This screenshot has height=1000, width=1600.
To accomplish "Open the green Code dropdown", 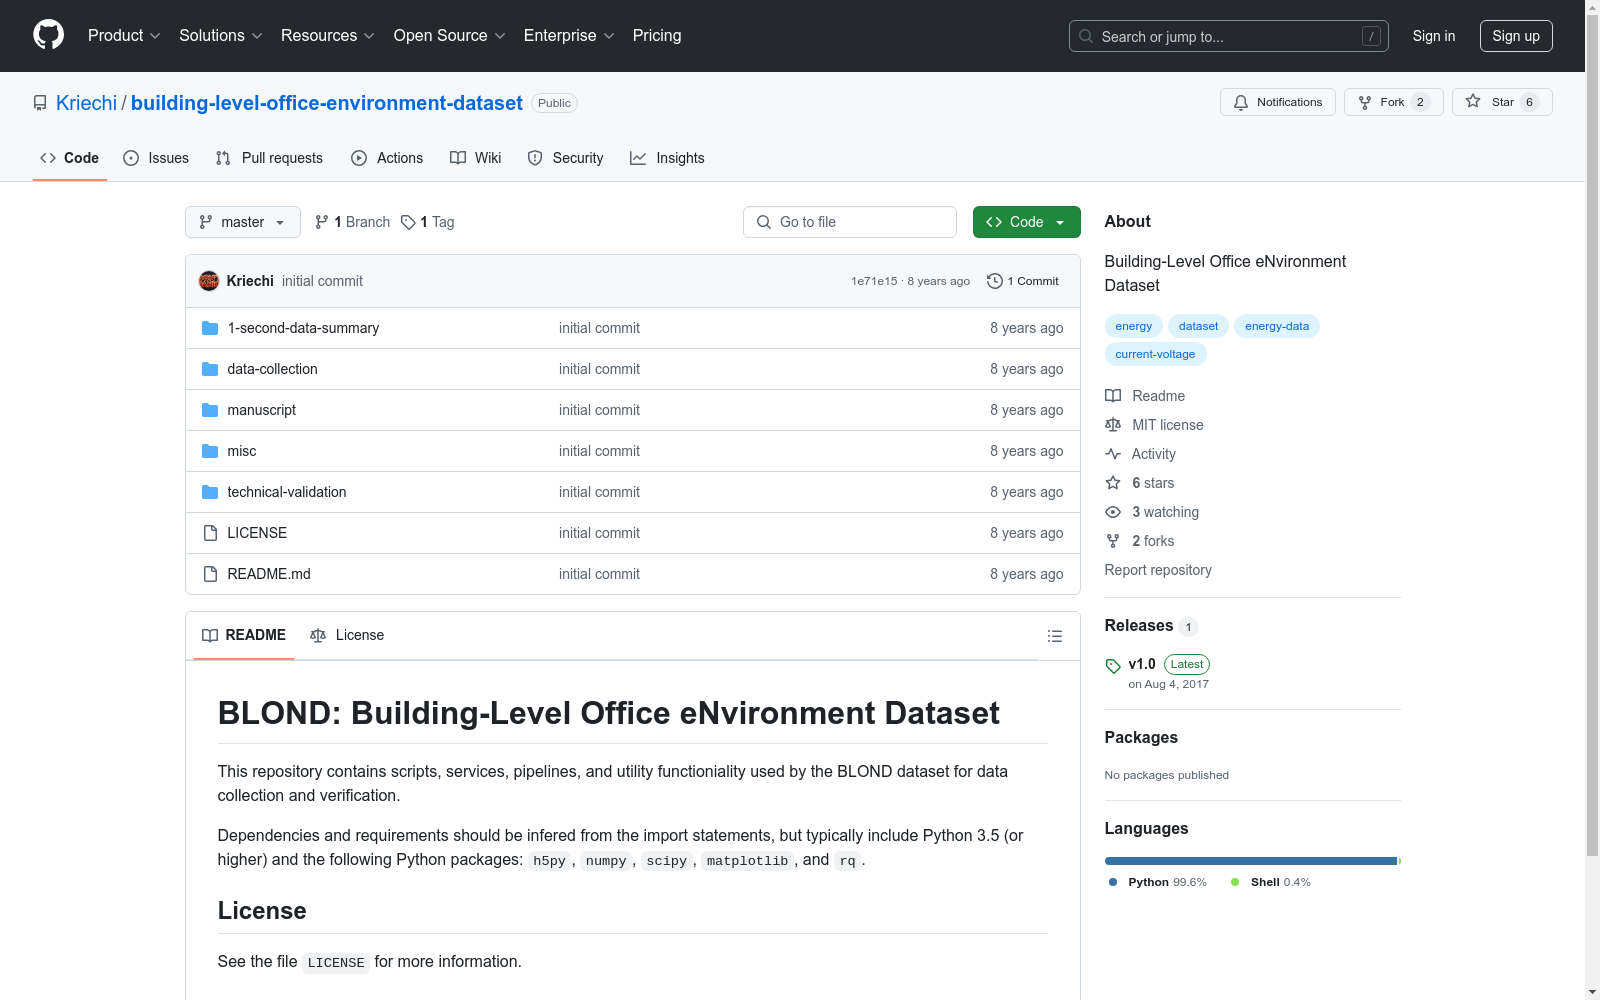I will pos(1026,222).
